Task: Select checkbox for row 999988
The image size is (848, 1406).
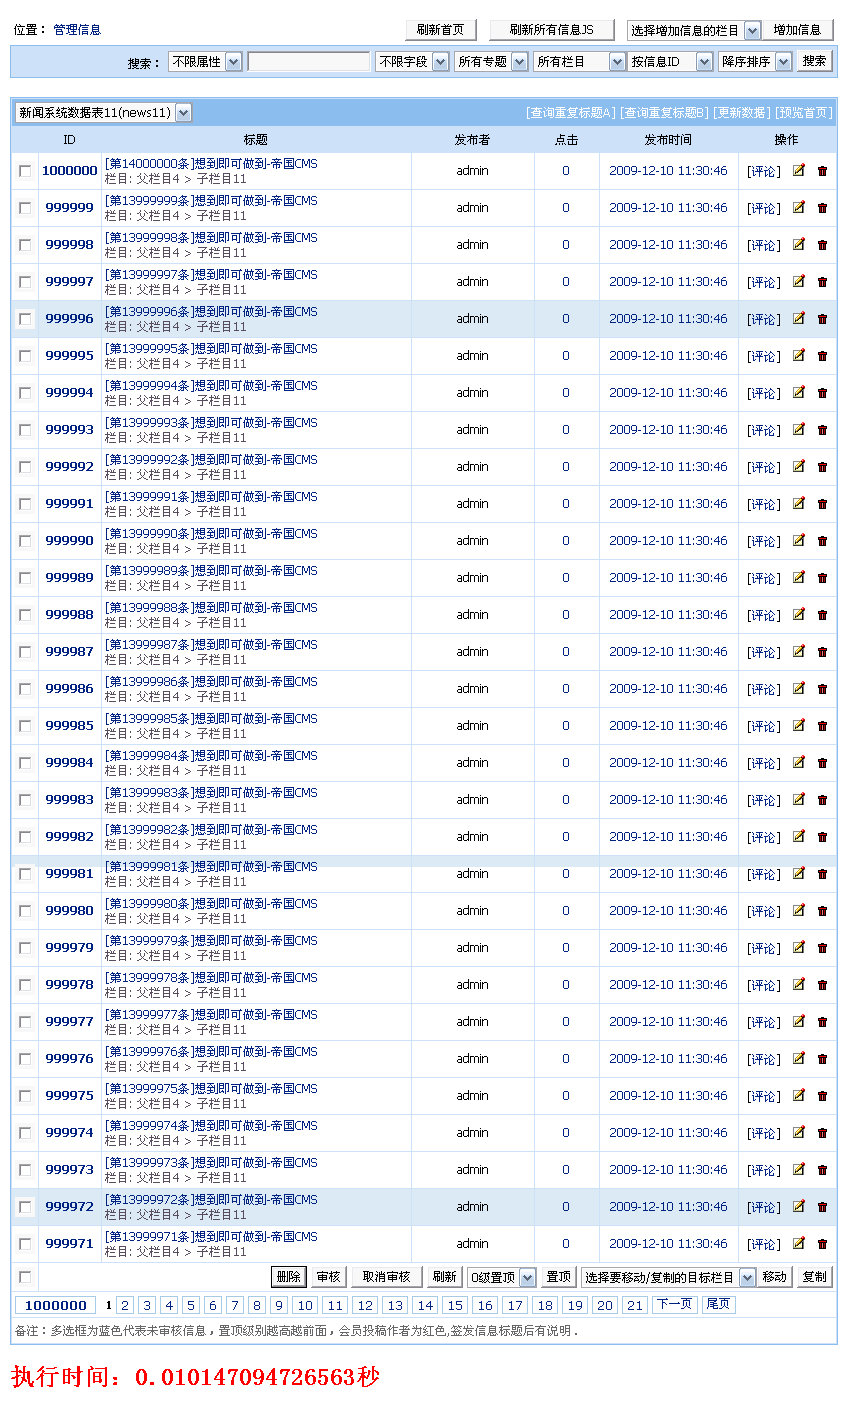Action: click(x=25, y=615)
